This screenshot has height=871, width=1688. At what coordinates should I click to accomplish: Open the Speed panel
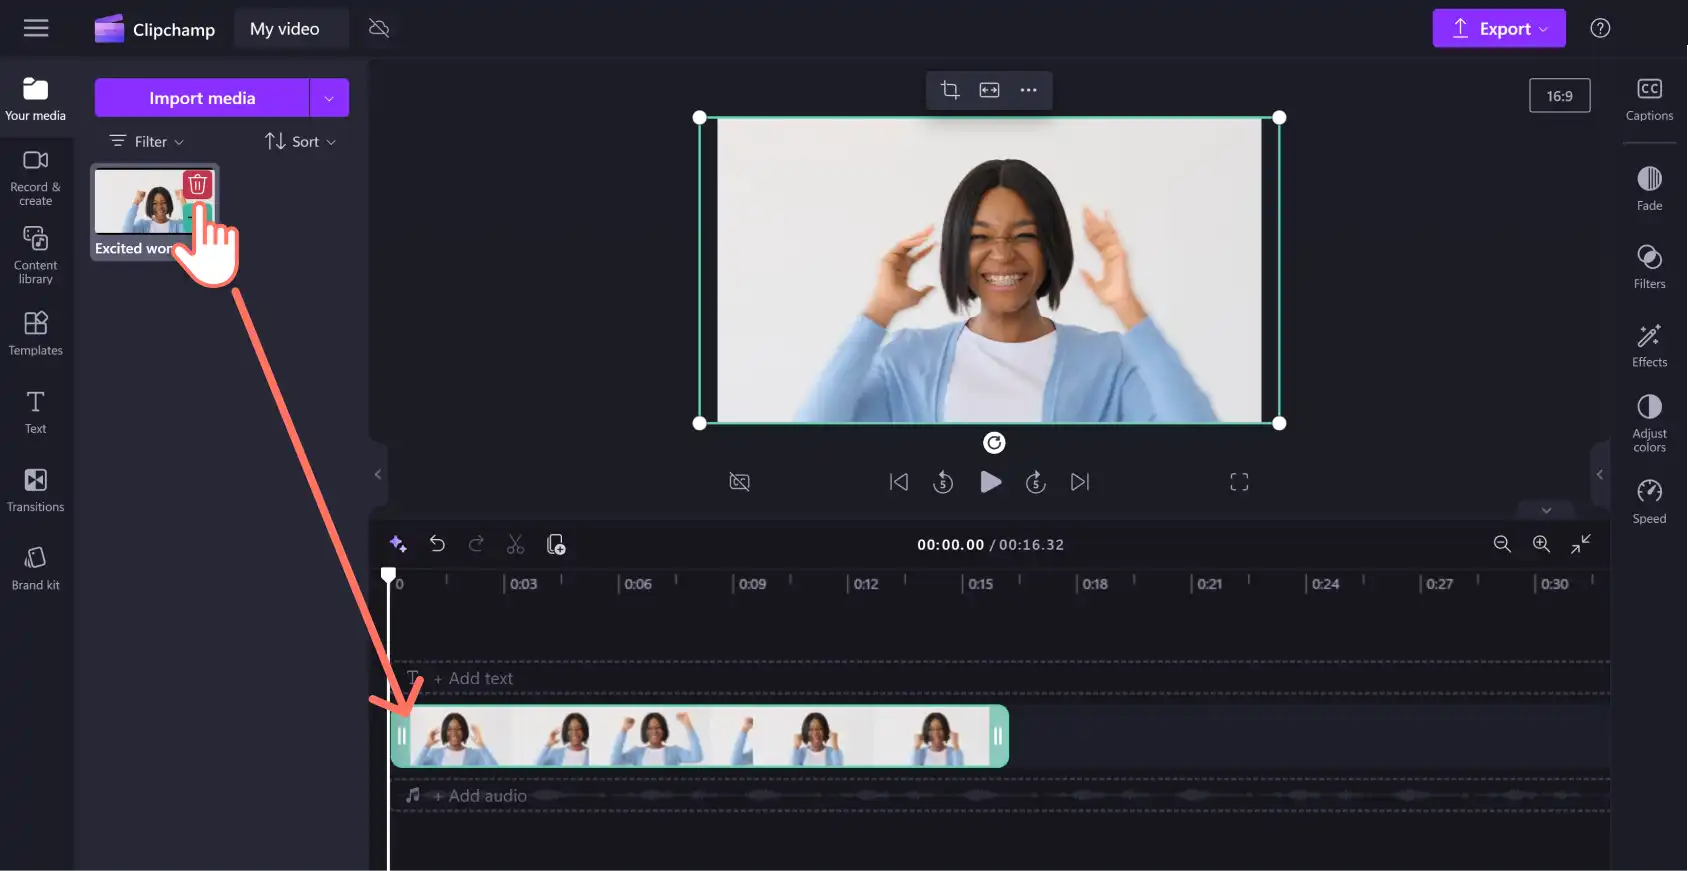1649,501
